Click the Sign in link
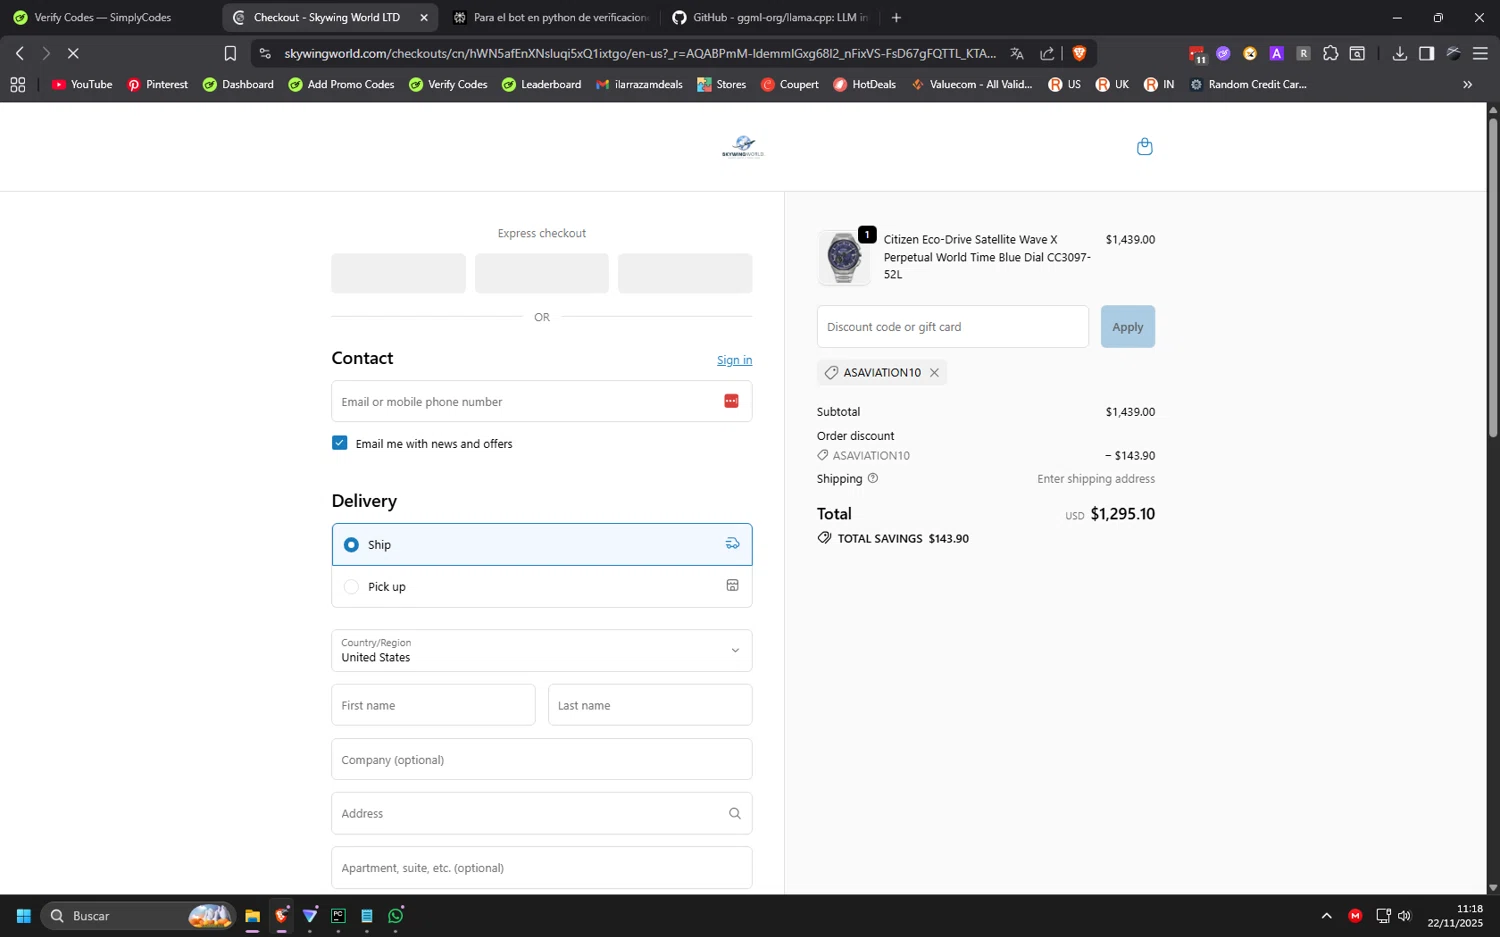Viewport: 1500px width, 937px height. [x=734, y=361]
